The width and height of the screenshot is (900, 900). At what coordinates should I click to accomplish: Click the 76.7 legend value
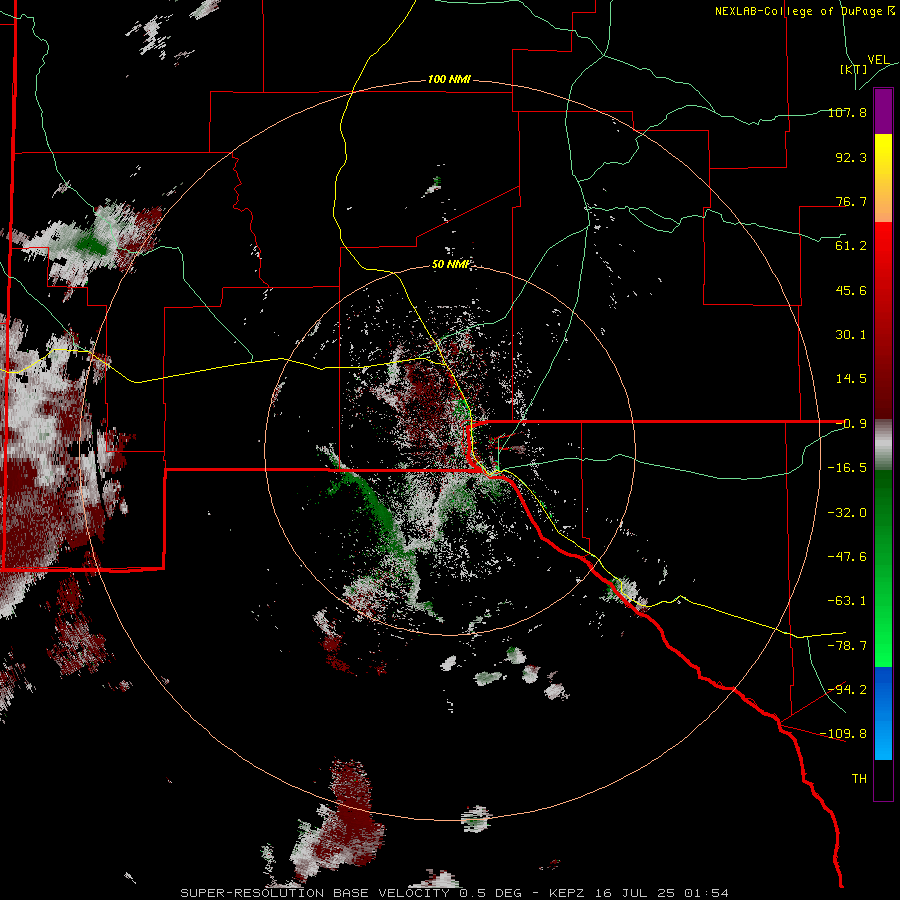point(851,201)
